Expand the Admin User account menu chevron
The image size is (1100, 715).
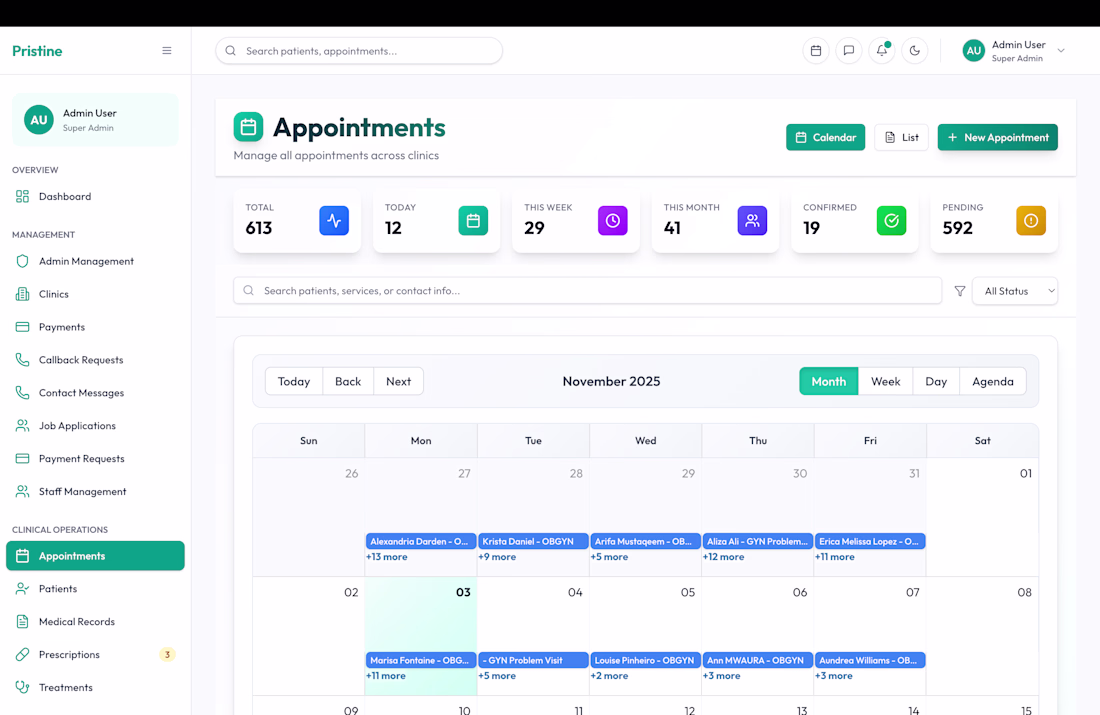tap(1061, 51)
